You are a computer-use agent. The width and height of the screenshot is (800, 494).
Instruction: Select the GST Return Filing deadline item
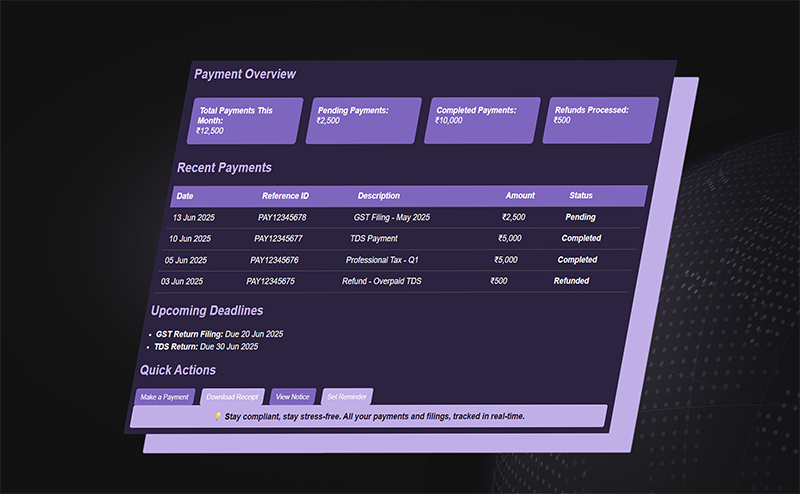click(219, 334)
